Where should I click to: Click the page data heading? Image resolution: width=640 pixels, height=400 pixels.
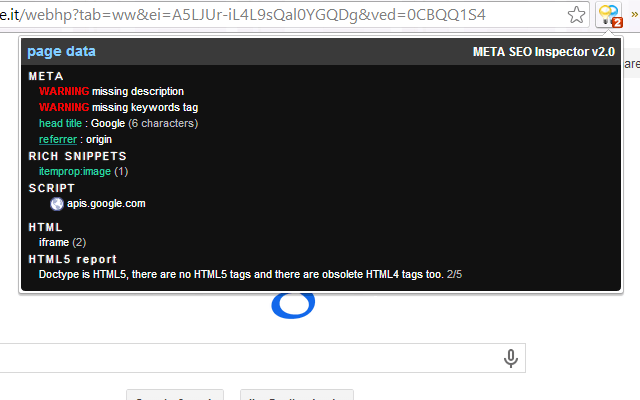pyautogui.click(x=62, y=51)
